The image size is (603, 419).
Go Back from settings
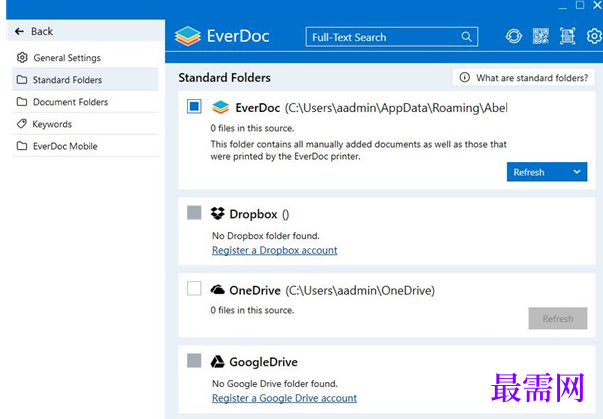click(85, 31)
